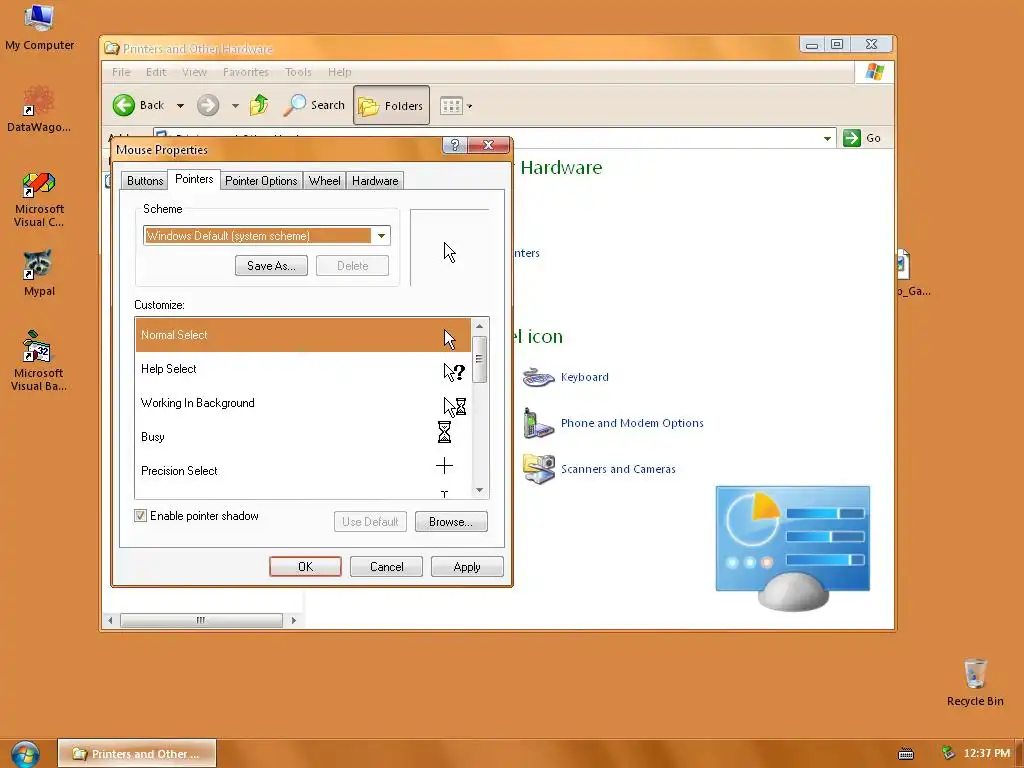Open the address bar dropdown arrow
The height and width of the screenshot is (768, 1024).
[827, 138]
